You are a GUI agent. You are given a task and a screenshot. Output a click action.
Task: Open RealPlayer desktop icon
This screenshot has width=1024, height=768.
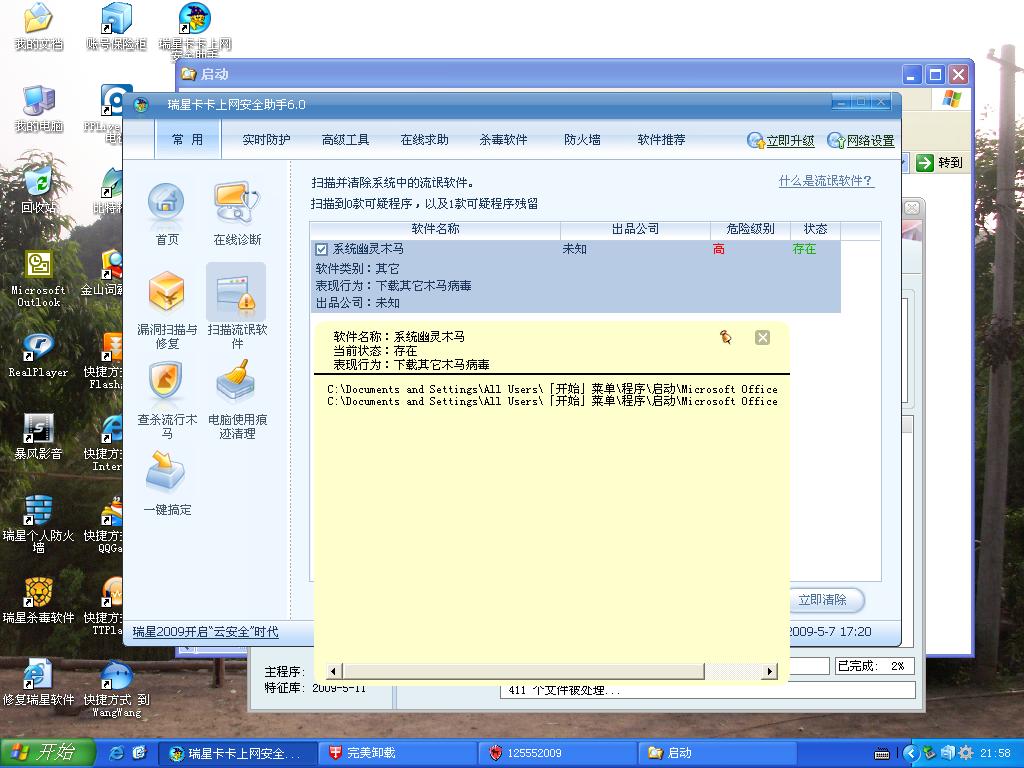click(x=39, y=355)
